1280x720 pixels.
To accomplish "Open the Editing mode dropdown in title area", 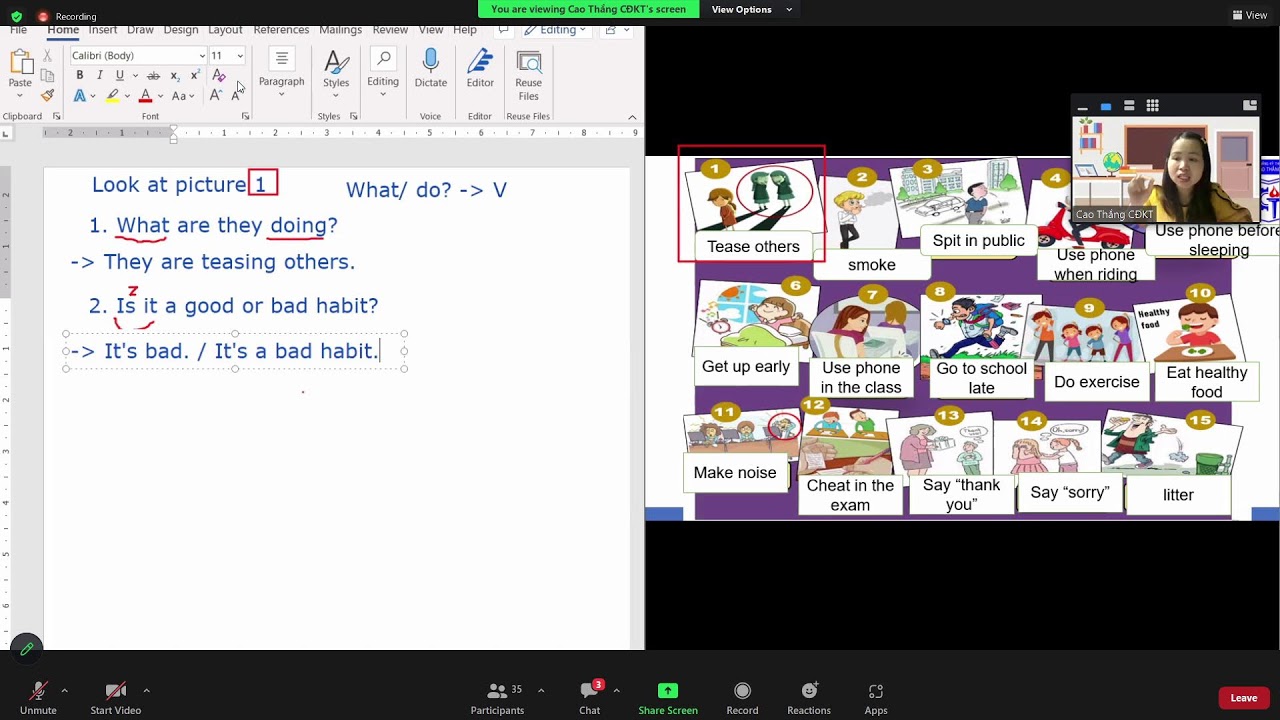I will click(x=556, y=30).
